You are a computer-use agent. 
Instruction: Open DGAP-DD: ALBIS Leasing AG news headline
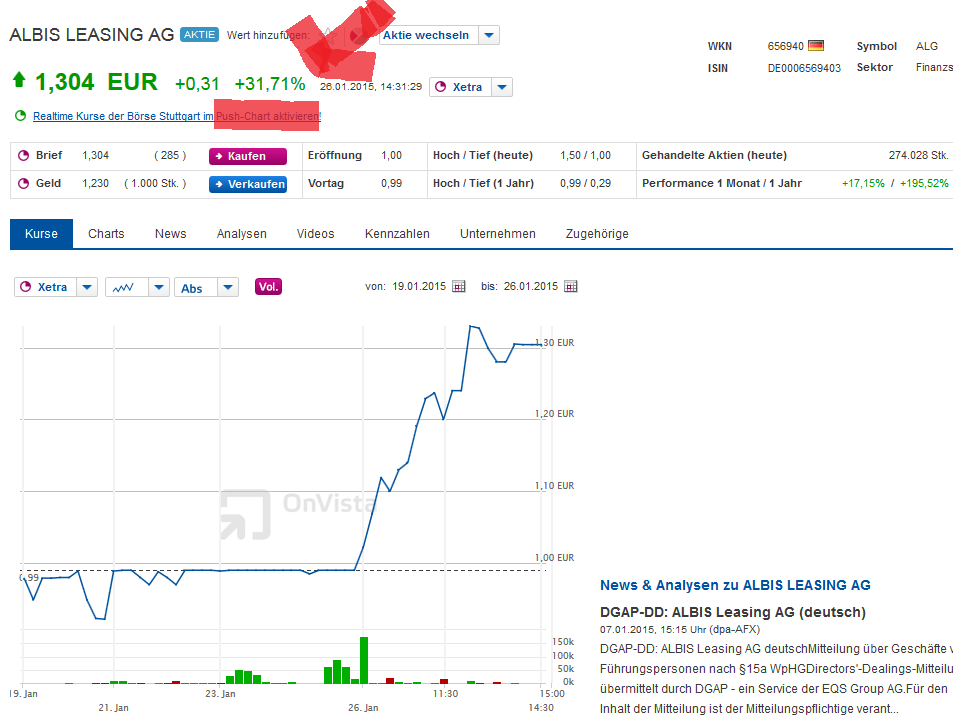tap(733, 612)
